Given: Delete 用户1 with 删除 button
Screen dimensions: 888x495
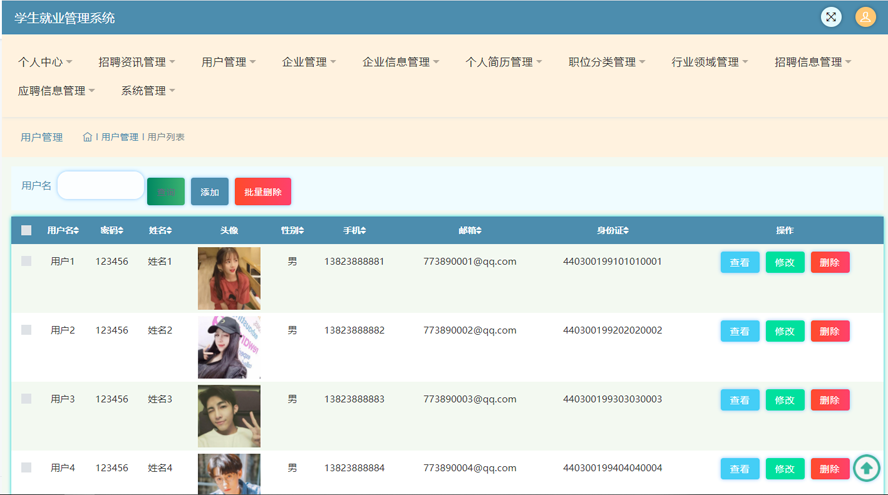Looking at the screenshot, I should [x=830, y=262].
